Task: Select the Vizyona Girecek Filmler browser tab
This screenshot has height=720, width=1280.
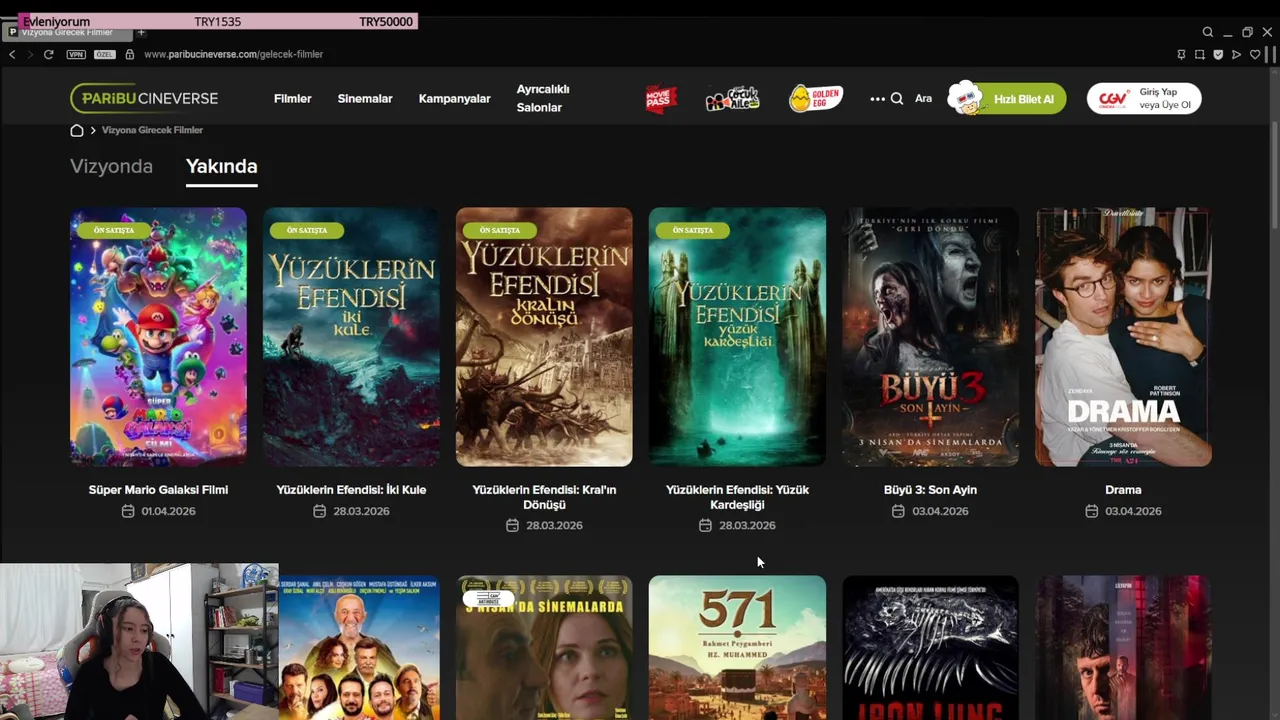Action: [x=66, y=32]
